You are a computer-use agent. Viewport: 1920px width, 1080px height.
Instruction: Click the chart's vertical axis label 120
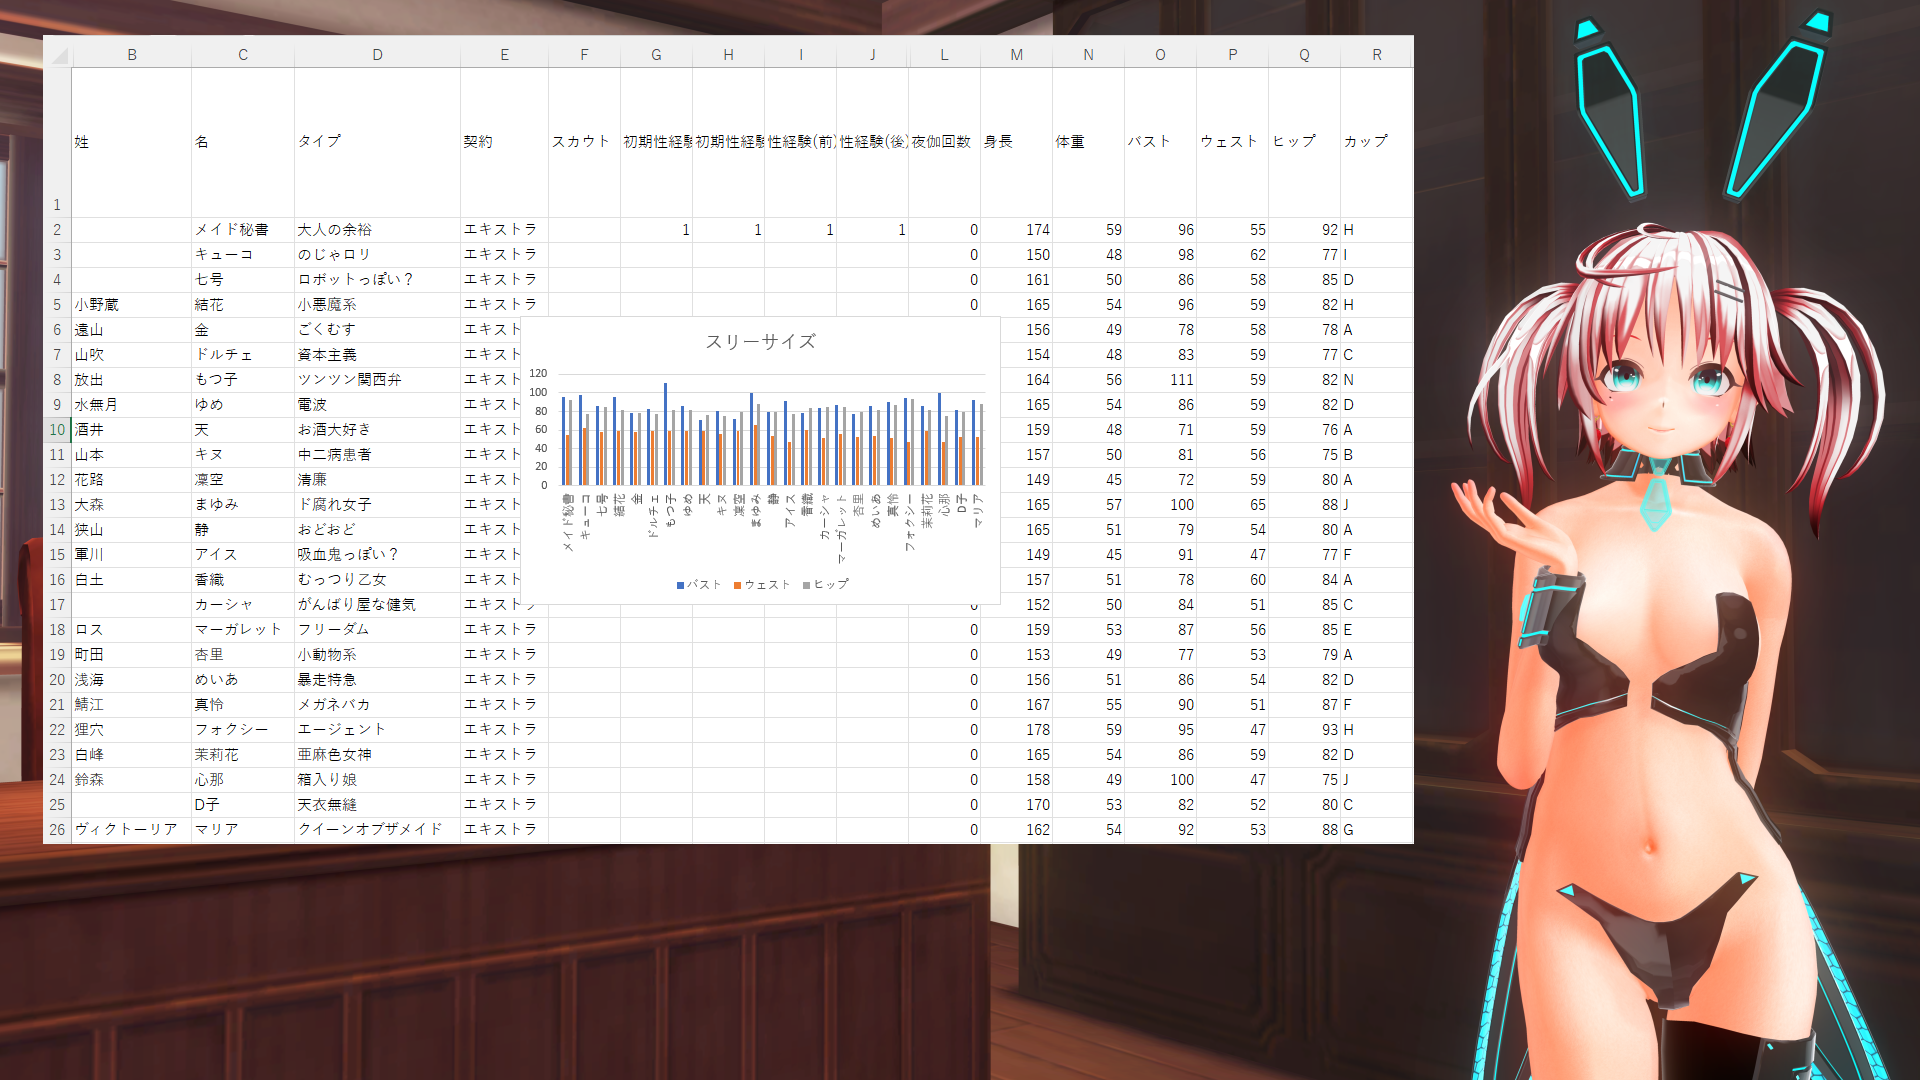coord(538,374)
